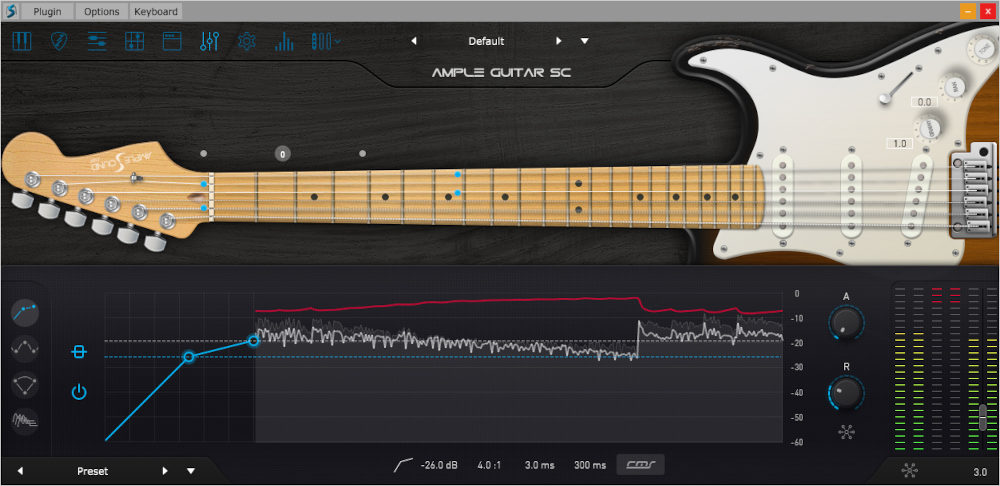The height and width of the screenshot is (486, 1000).
Task: Select the decaying waveform reverb effect icon
Action: 25,421
